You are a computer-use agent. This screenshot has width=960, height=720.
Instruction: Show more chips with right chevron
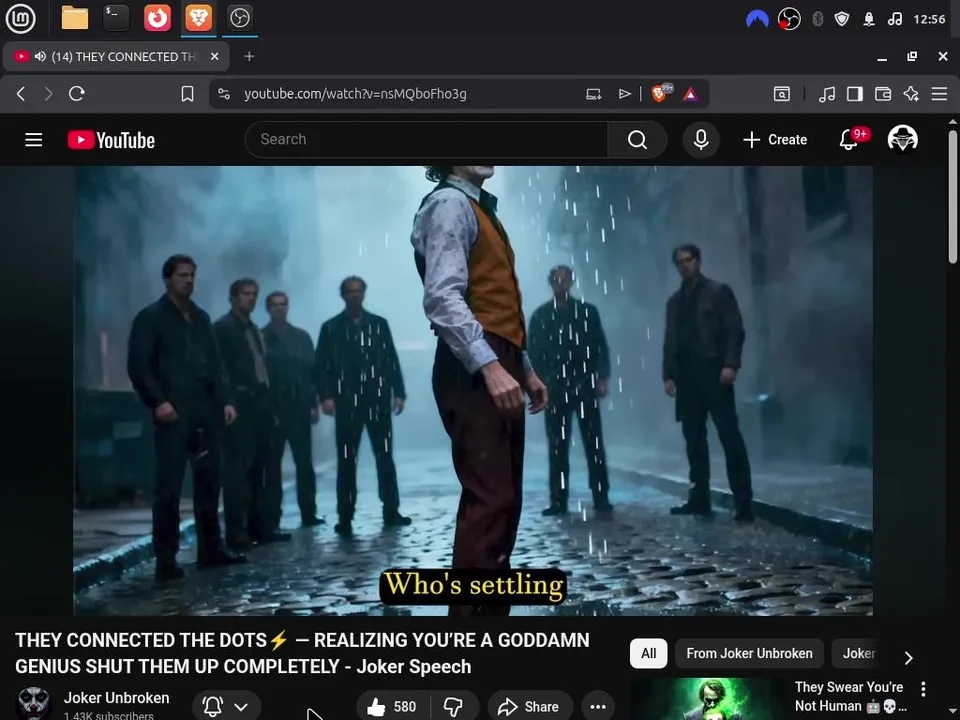click(909, 658)
